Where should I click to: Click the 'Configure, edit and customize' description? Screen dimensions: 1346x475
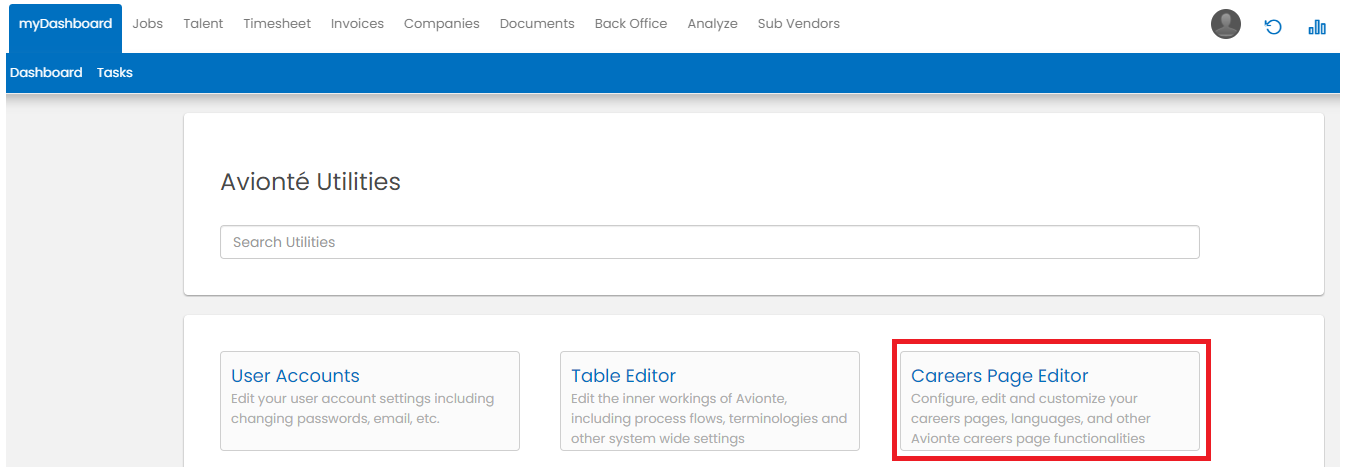click(1031, 418)
